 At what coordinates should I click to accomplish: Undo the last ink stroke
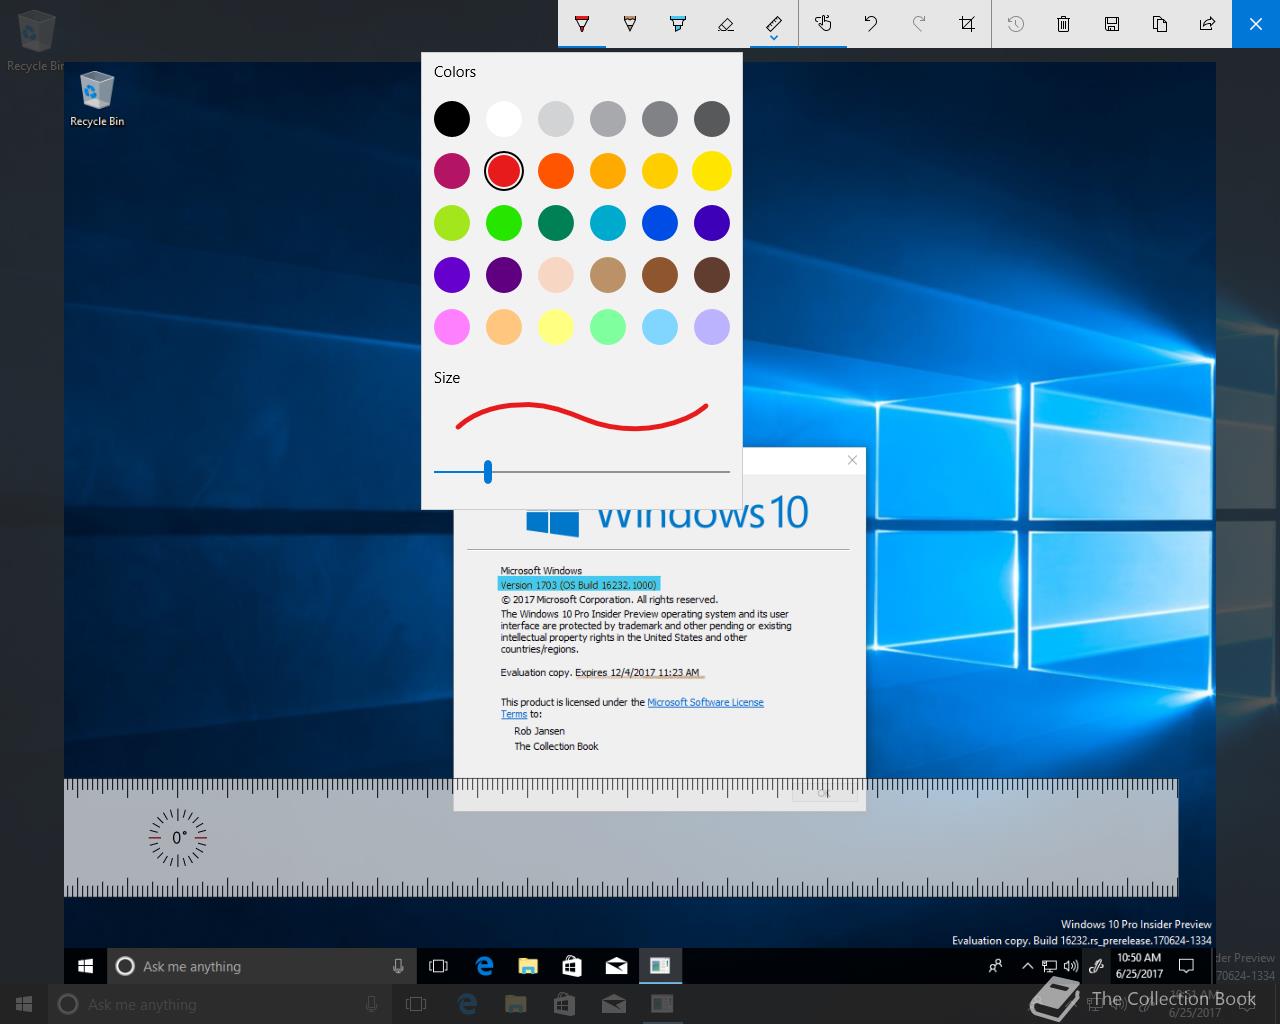871,24
